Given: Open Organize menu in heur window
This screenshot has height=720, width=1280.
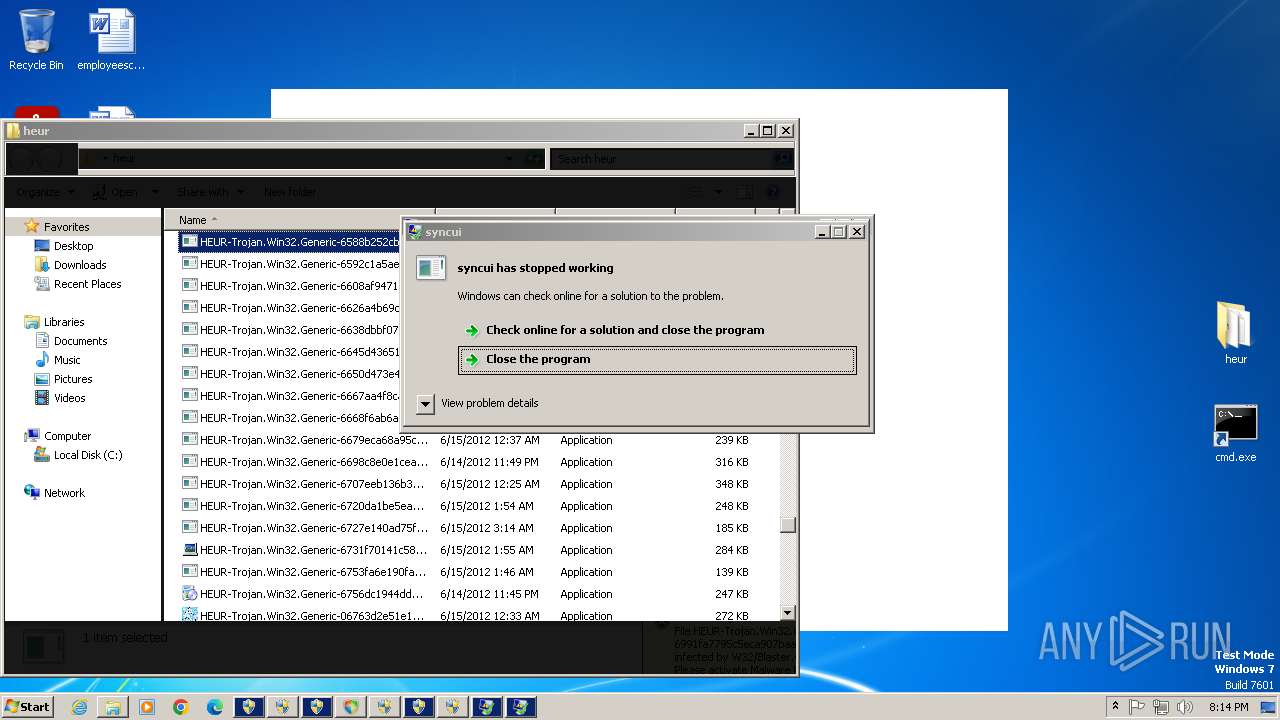Looking at the screenshot, I should coord(44,192).
